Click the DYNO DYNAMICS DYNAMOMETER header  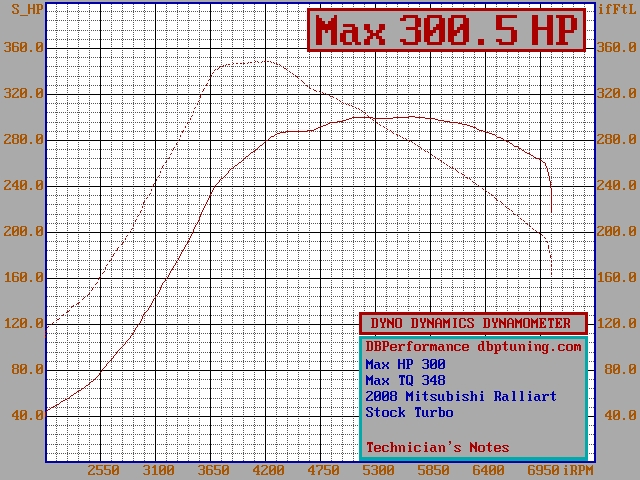[x=471, y=323]
